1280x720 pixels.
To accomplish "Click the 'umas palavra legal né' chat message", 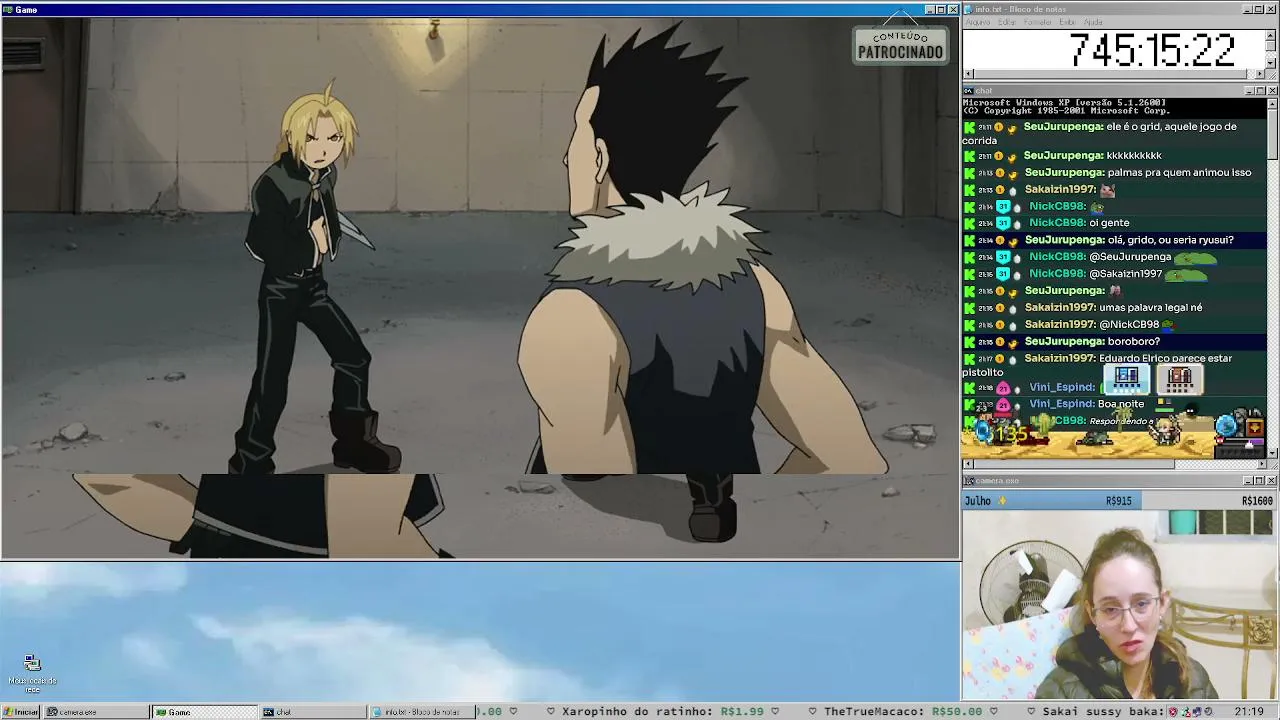I will tap(1151, 307).
